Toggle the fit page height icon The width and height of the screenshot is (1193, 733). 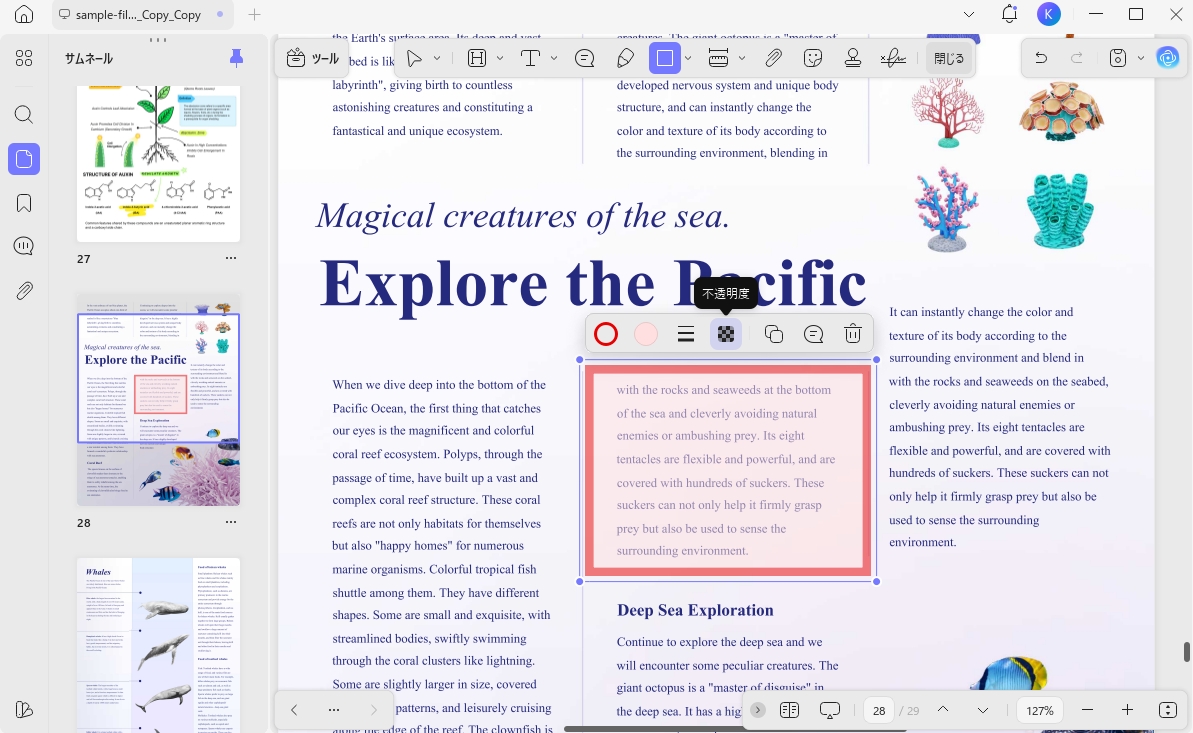tap(1168, 710)
